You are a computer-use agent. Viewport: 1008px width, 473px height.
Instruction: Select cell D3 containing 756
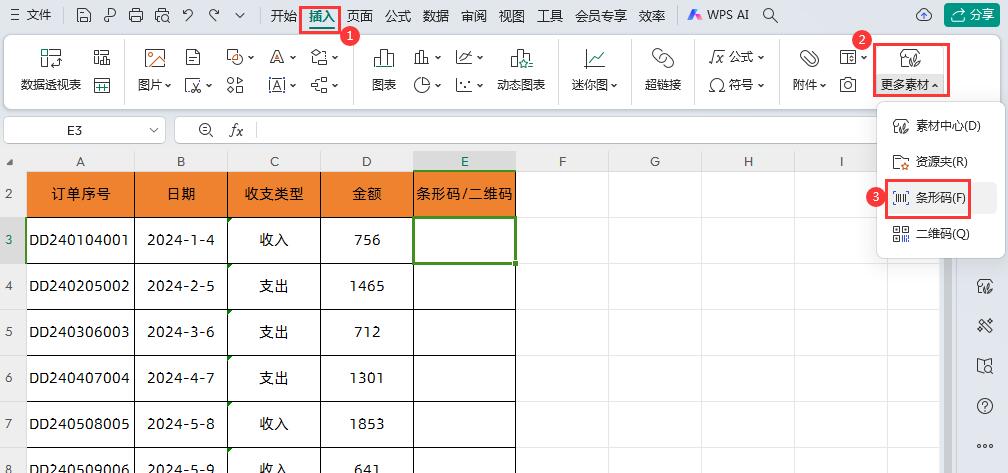pos(367,240)
